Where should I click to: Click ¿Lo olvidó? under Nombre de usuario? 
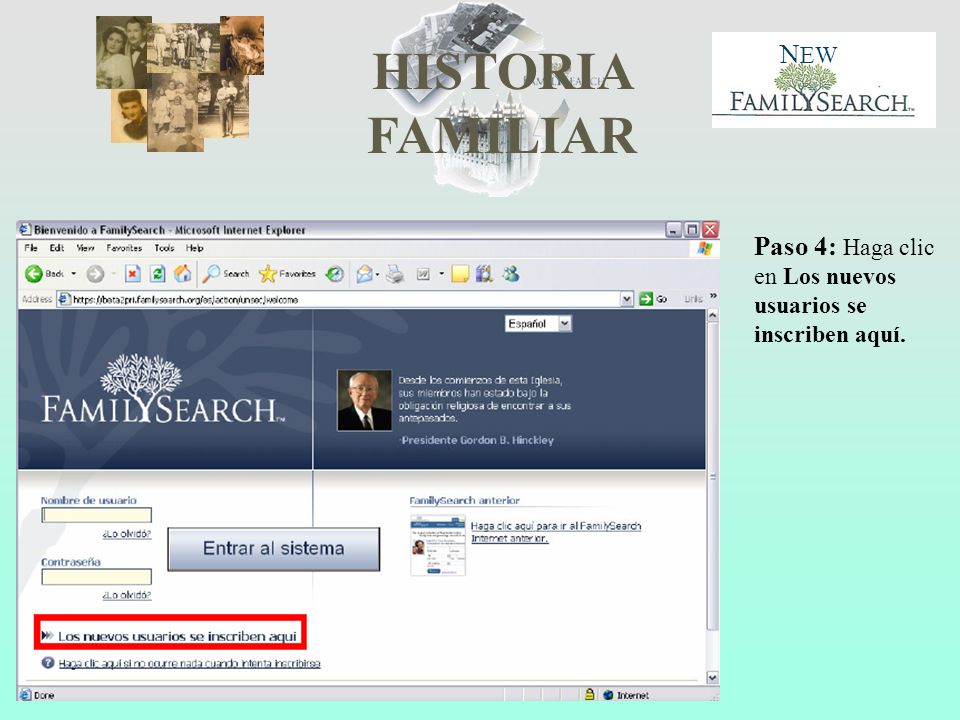(x=127, y=534)
